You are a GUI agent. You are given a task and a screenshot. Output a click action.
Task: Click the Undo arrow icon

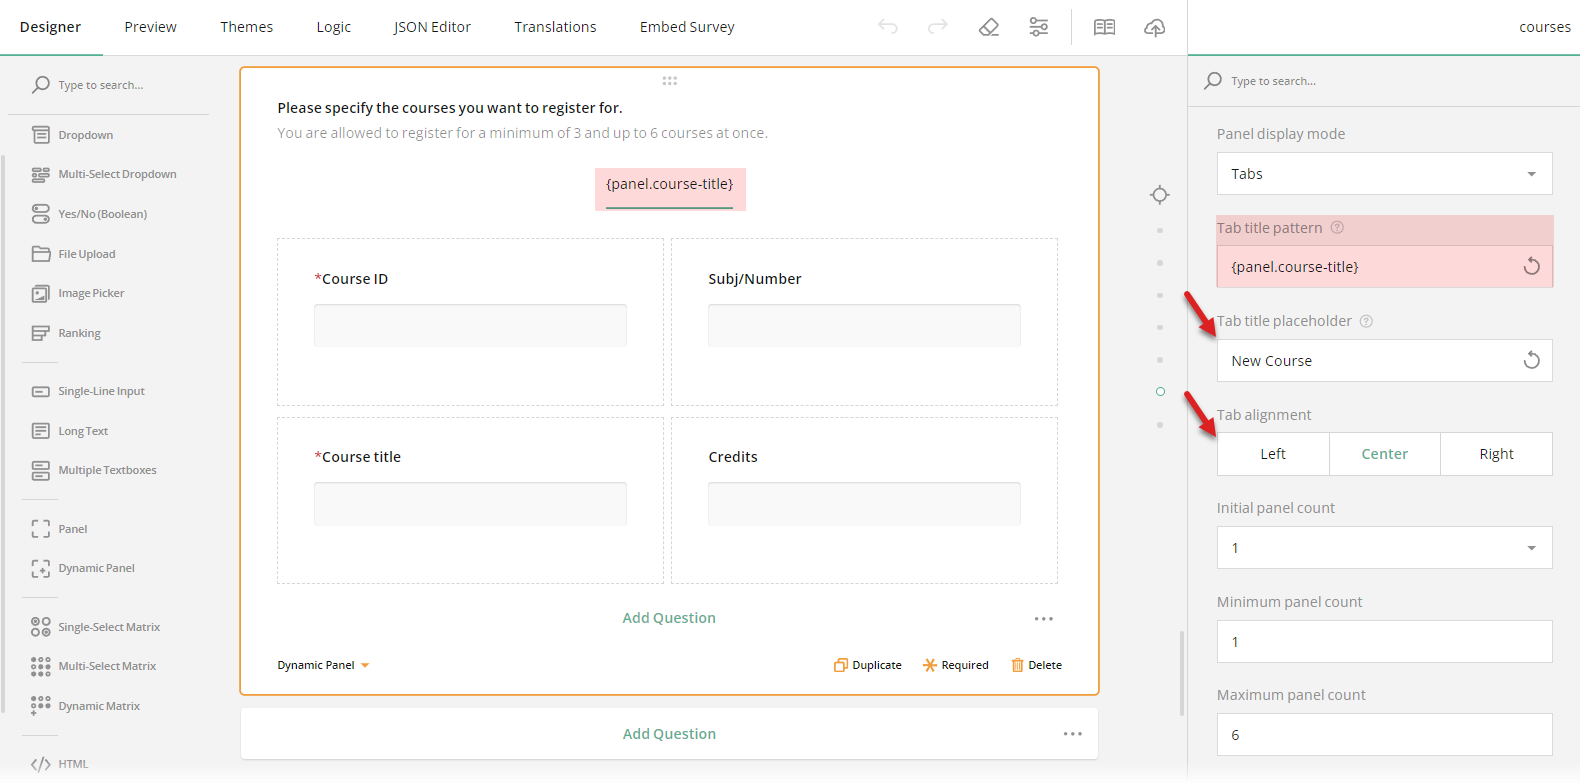[888, 27]
